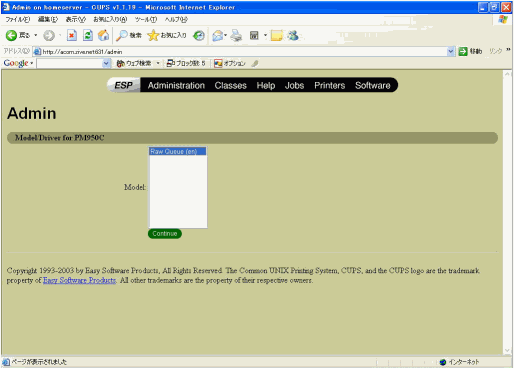Viewport: 514px width, 368px height.
Task: Select Raw Queue (en) in Model list
Action: 177,151
